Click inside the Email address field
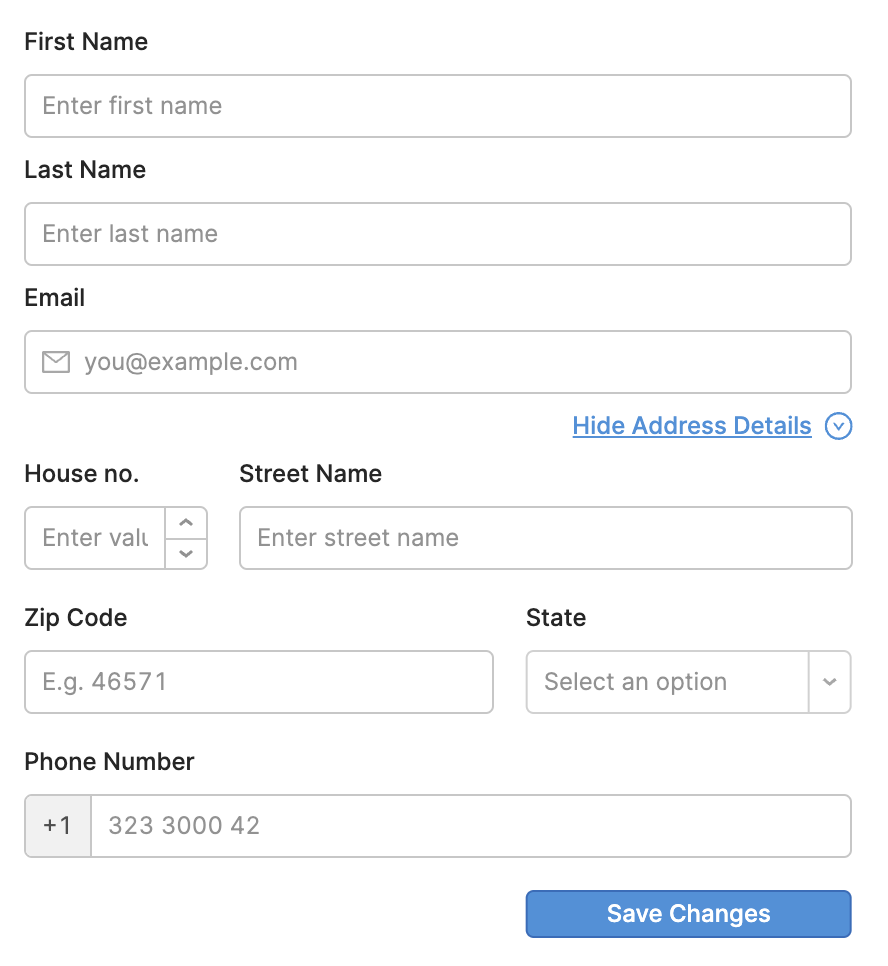This screenshot has height=966, width=888. [x=300, y=362]
